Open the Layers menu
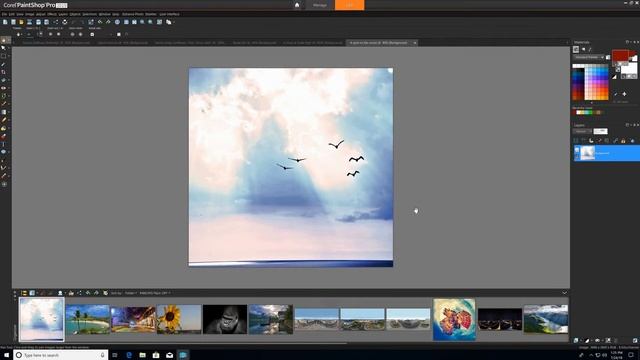 click(x=63, y=14)
